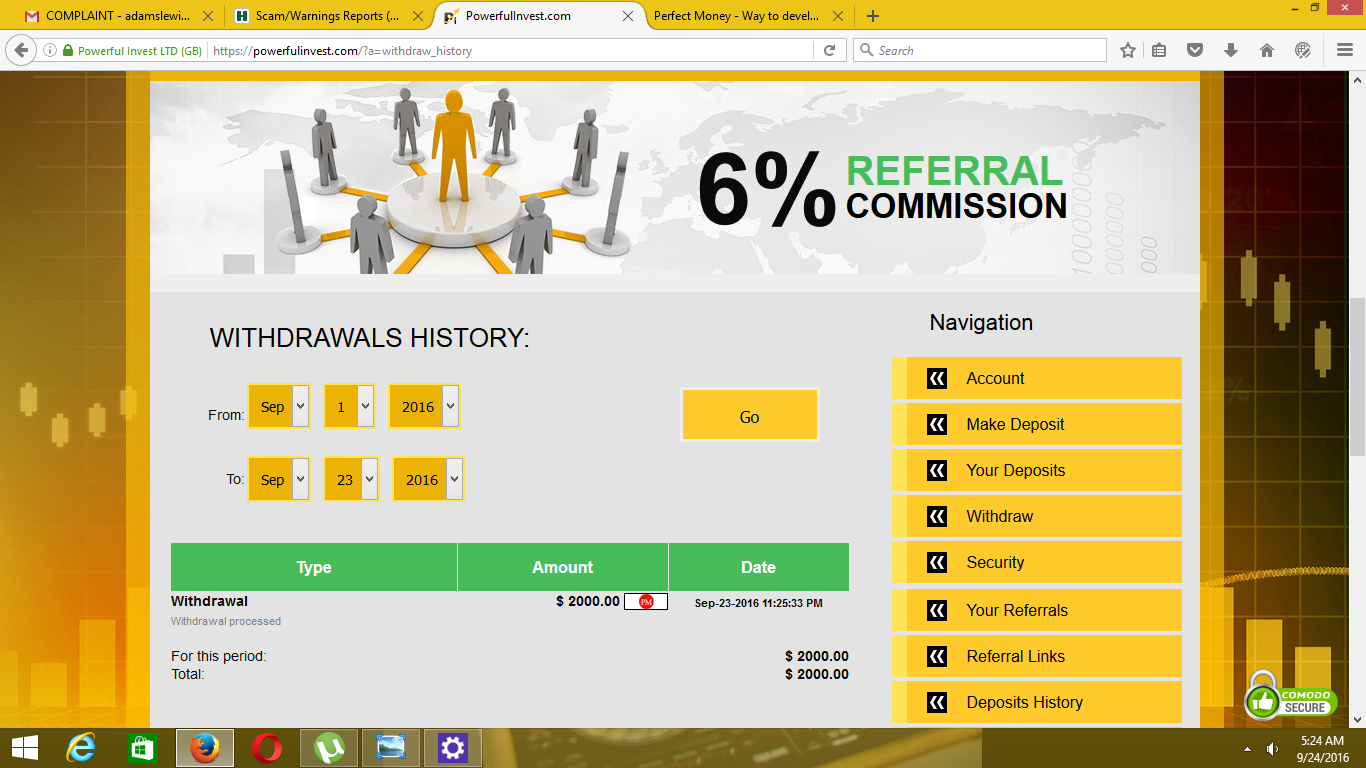Click the Perfect Money icon beside the amount
This screenshot has height=768, width=1366.
pos(646,602)
